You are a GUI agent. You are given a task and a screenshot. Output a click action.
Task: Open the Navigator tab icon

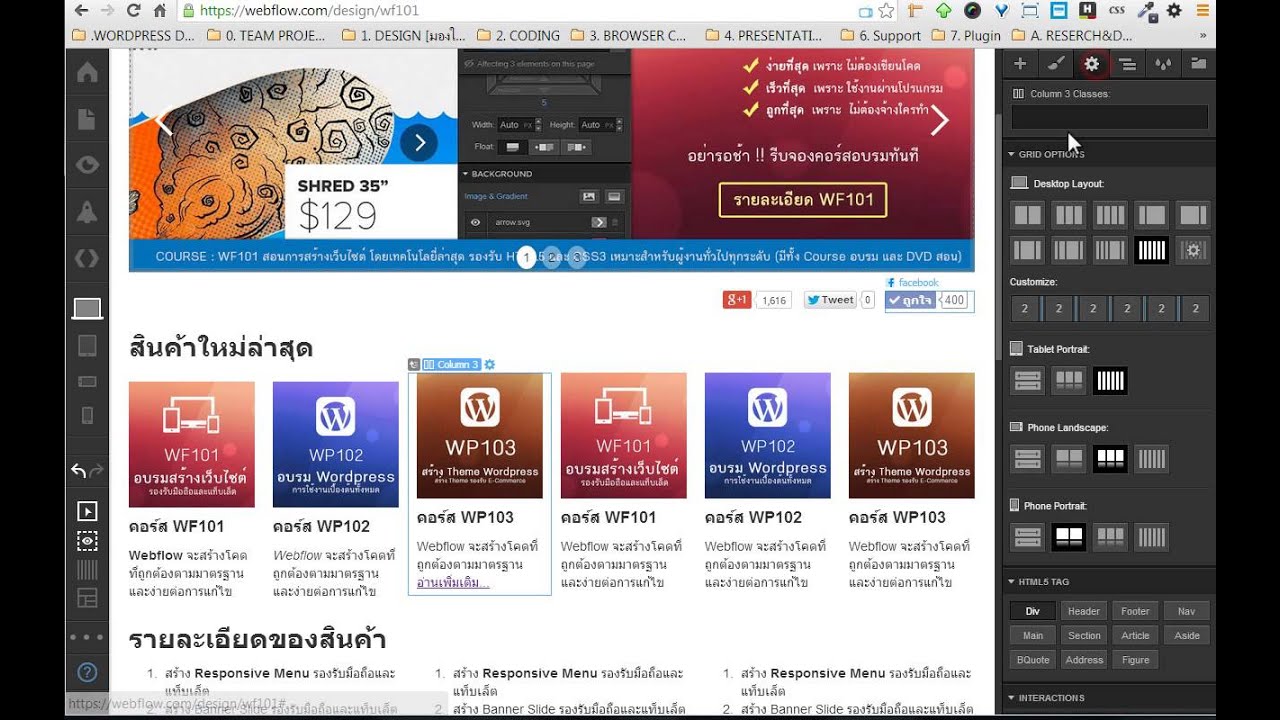point(1127,64)
